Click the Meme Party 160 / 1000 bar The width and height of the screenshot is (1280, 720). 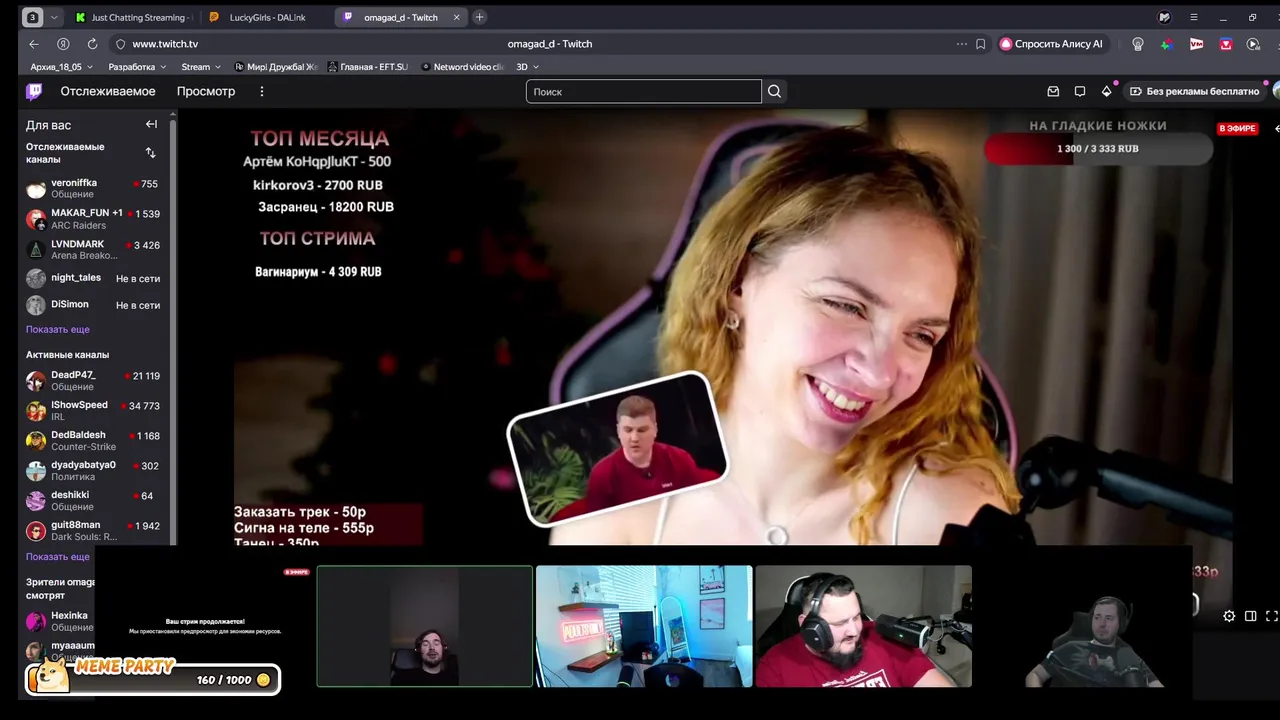click(153, 679)
